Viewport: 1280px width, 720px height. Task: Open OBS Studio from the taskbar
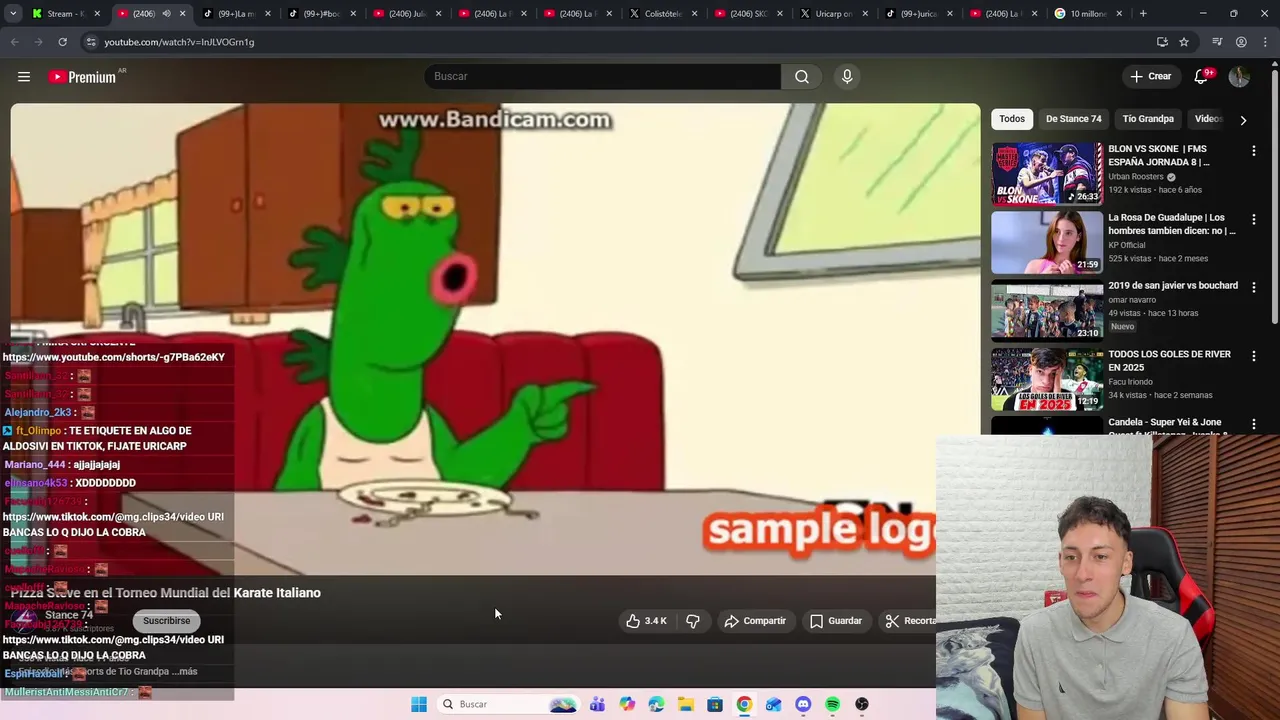point(862,704)
